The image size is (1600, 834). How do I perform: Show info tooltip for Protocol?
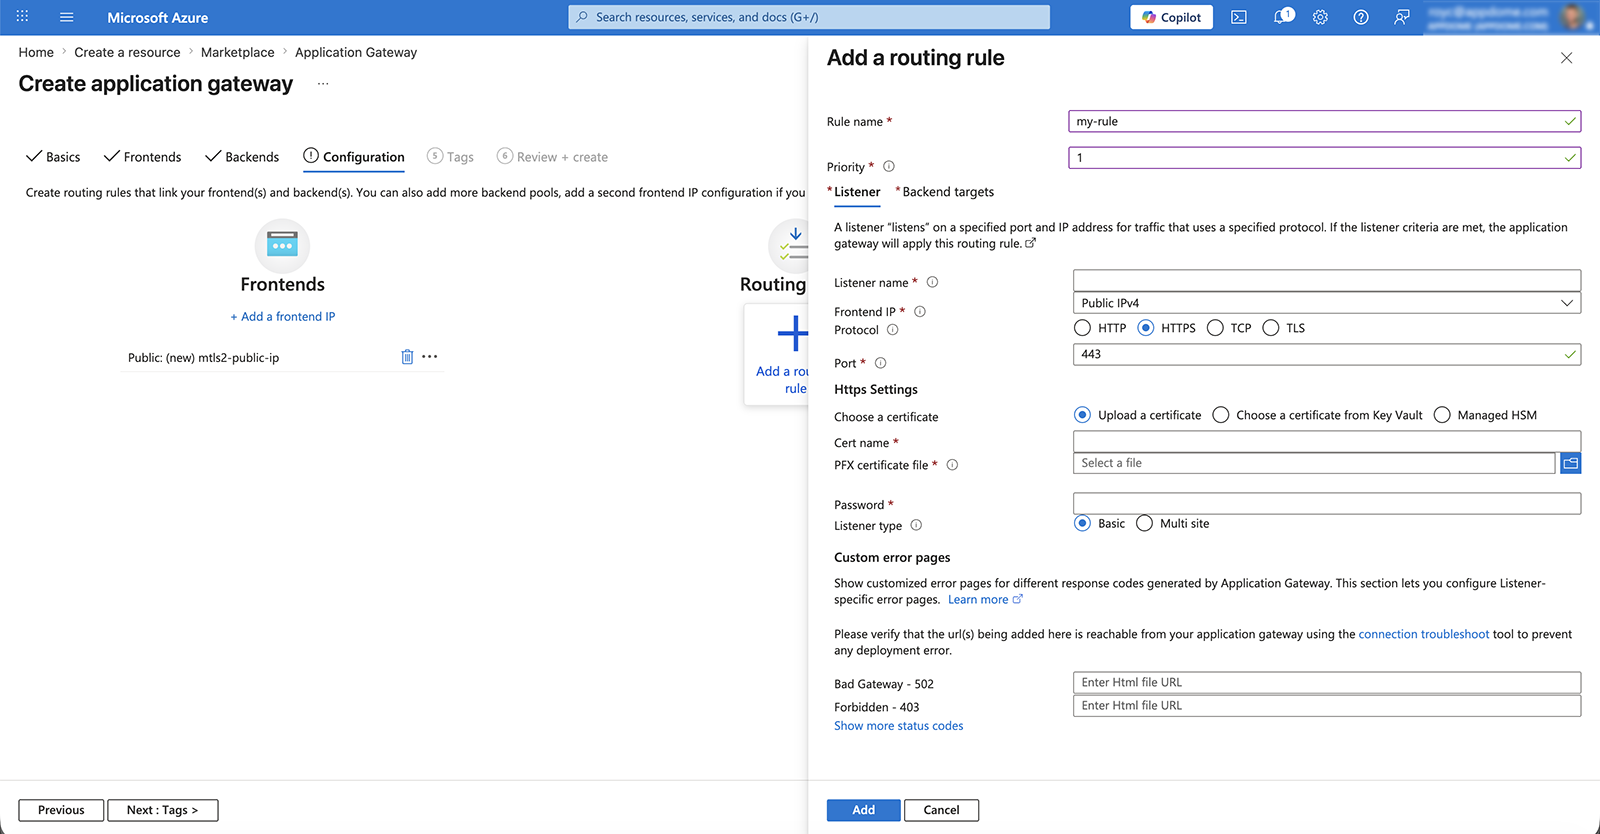(x=893, y=330)
